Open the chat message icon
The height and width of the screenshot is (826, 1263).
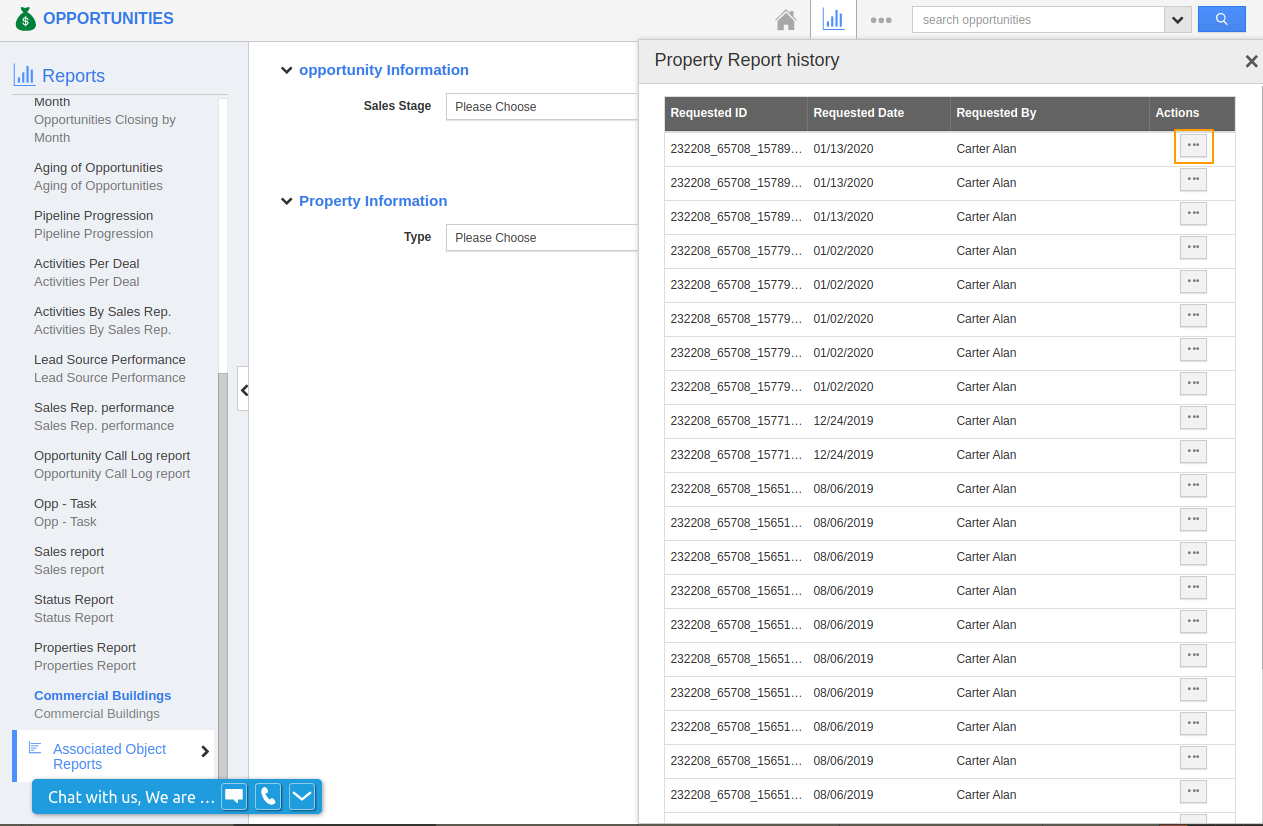(234, 797)
